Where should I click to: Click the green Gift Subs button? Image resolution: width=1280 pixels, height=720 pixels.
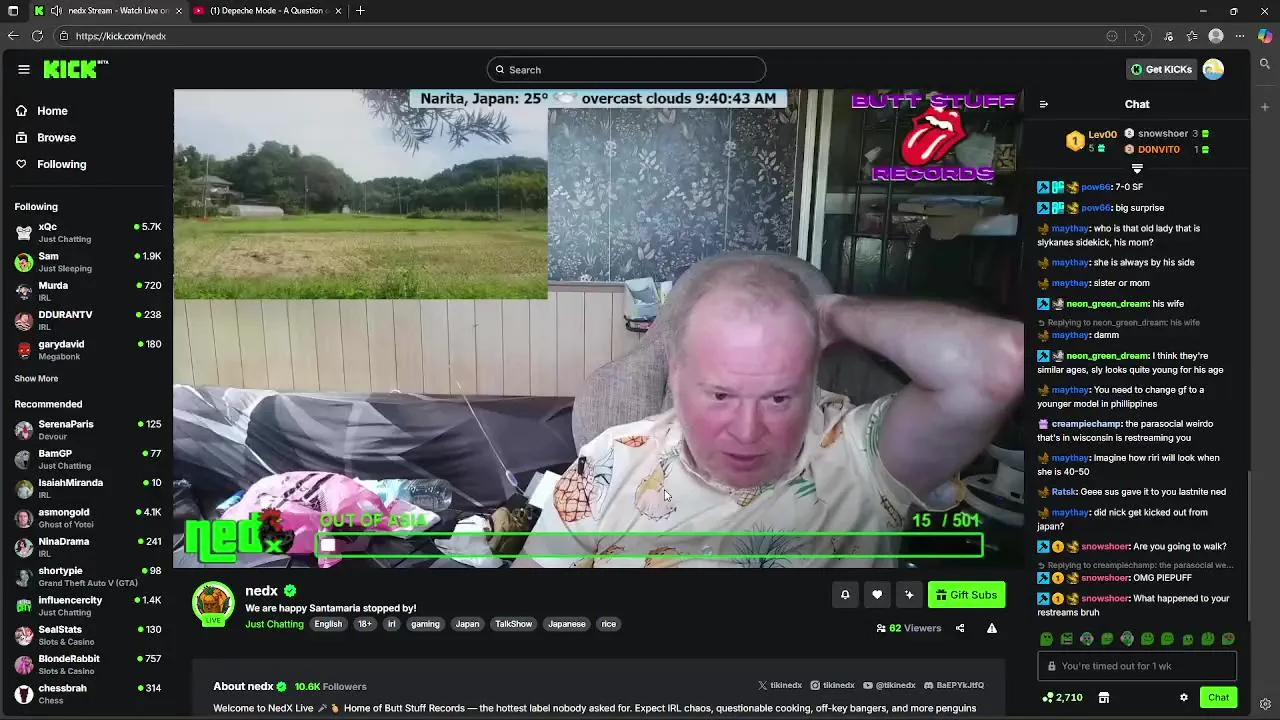966,595
